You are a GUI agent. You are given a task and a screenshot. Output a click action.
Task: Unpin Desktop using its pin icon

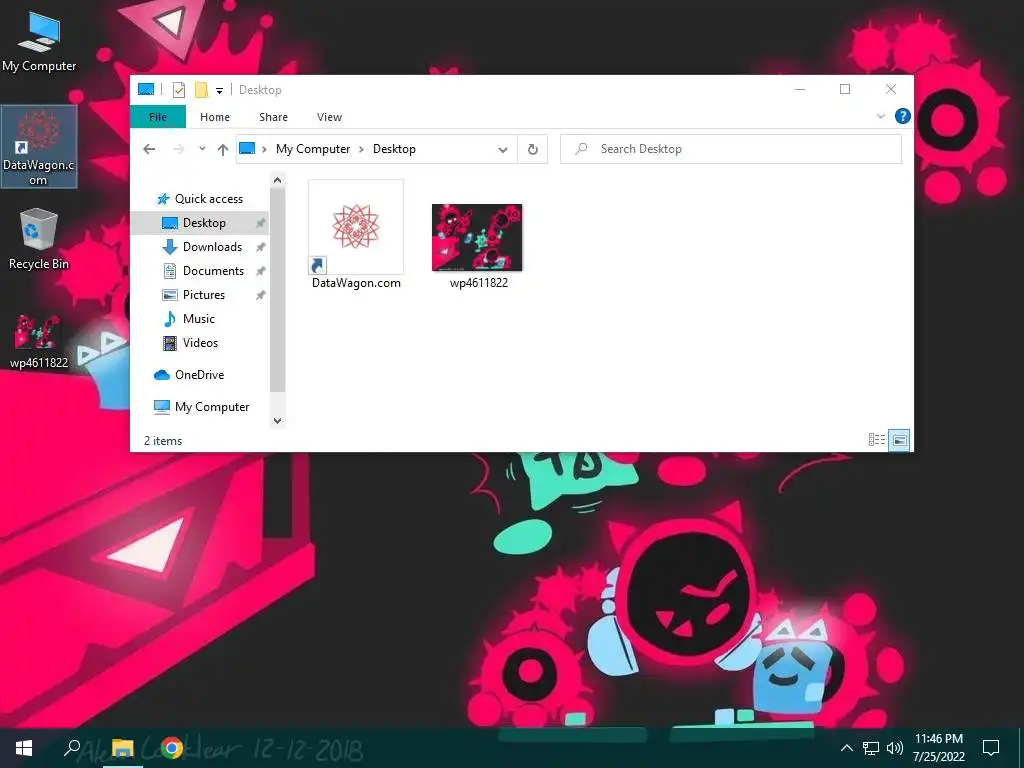click(x=260, y=223)
